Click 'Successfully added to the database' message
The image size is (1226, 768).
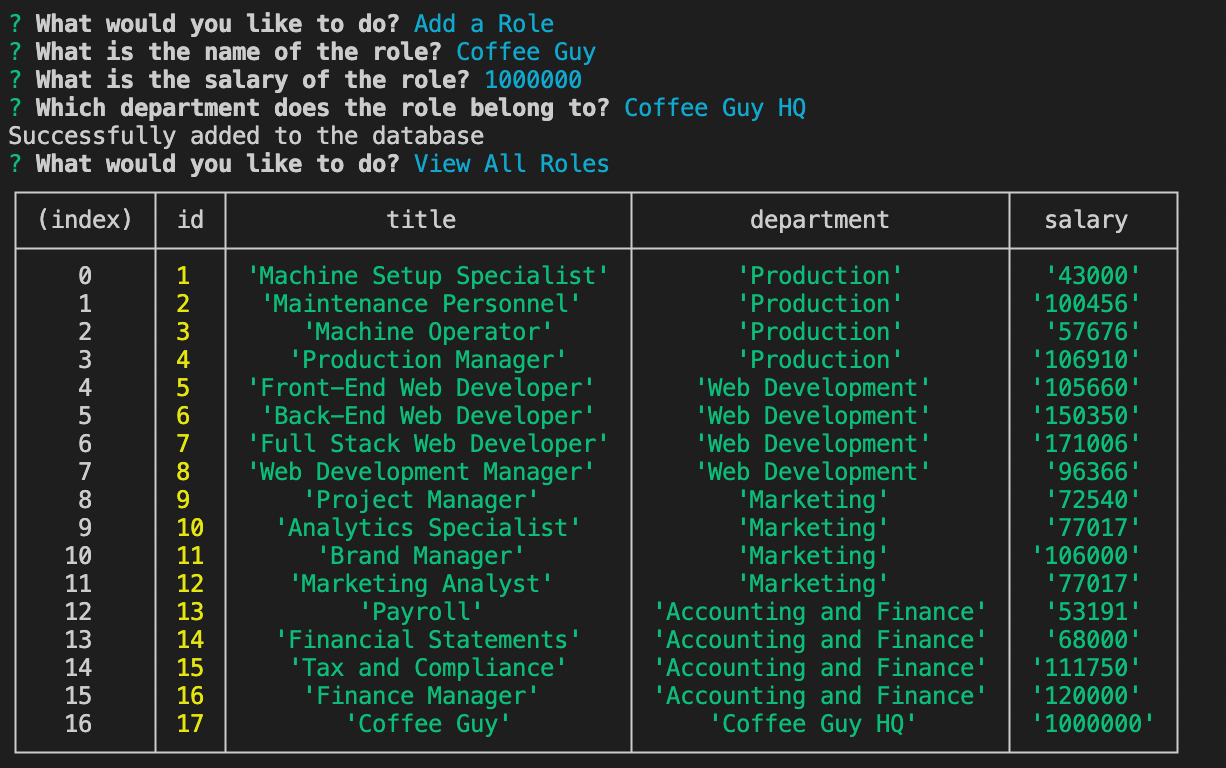[x=246, y=136]
